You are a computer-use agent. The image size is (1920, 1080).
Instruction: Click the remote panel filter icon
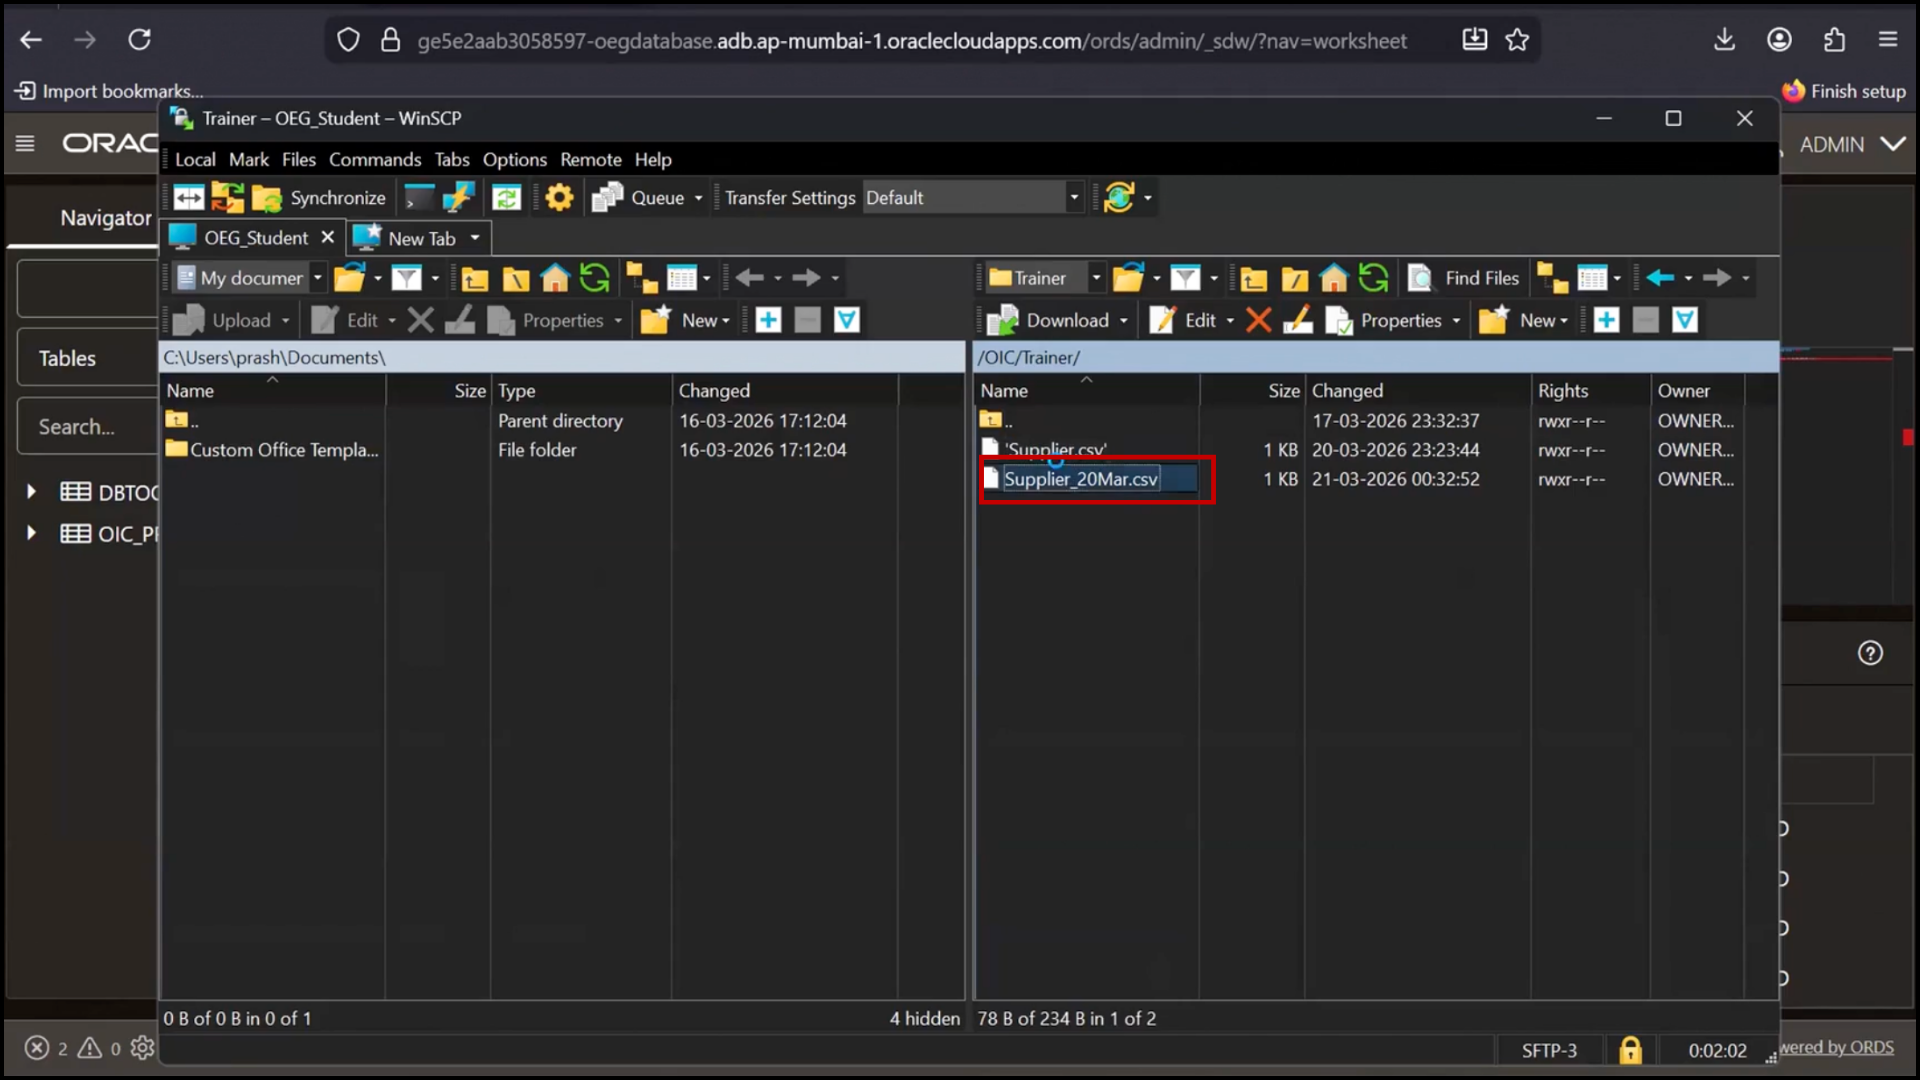(x=1185, y=278)
